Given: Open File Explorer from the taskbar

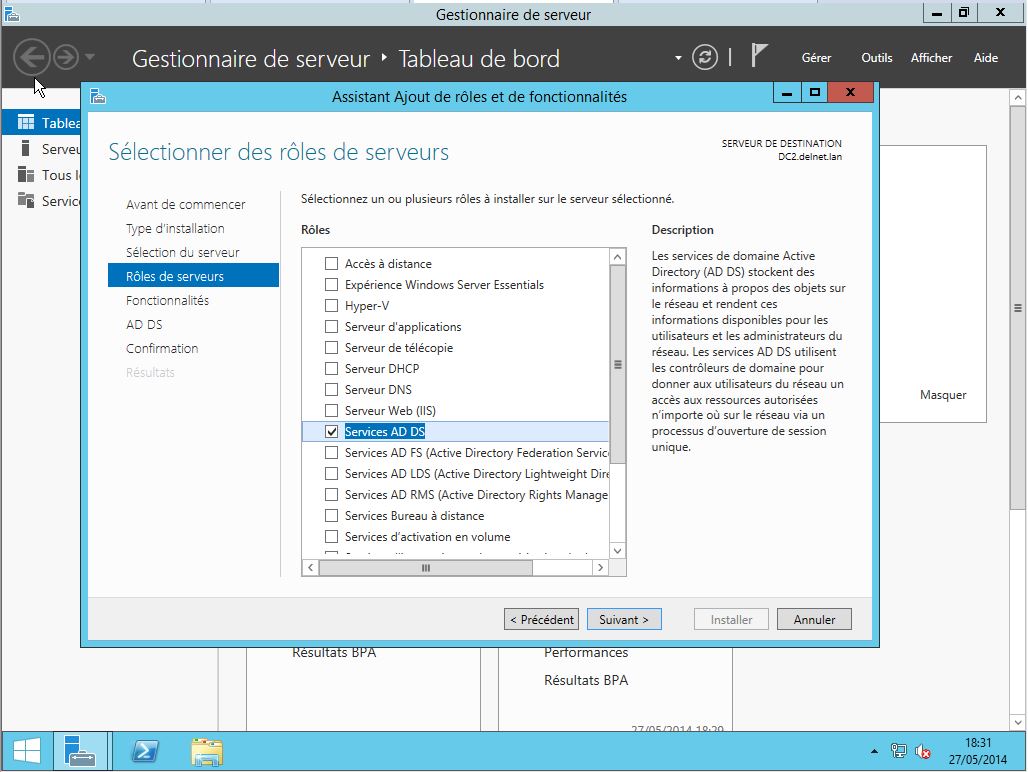Looking at the screenshot, I should pos(207,751).
